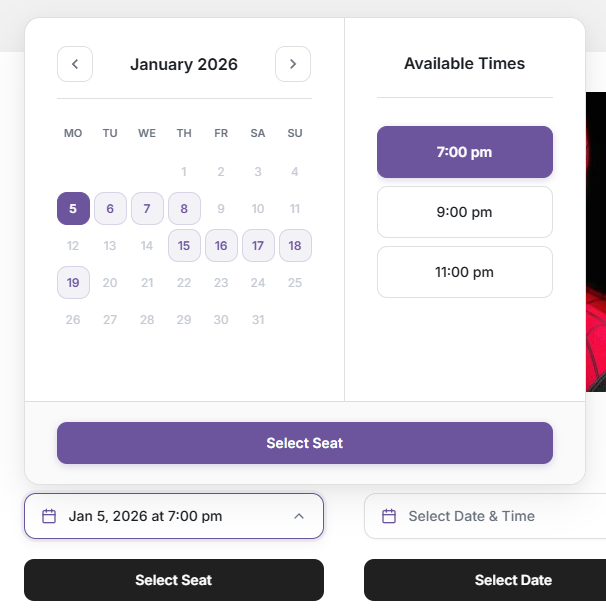
Task: Select the 7:00 pm time slot
Action: pos(464,152)
